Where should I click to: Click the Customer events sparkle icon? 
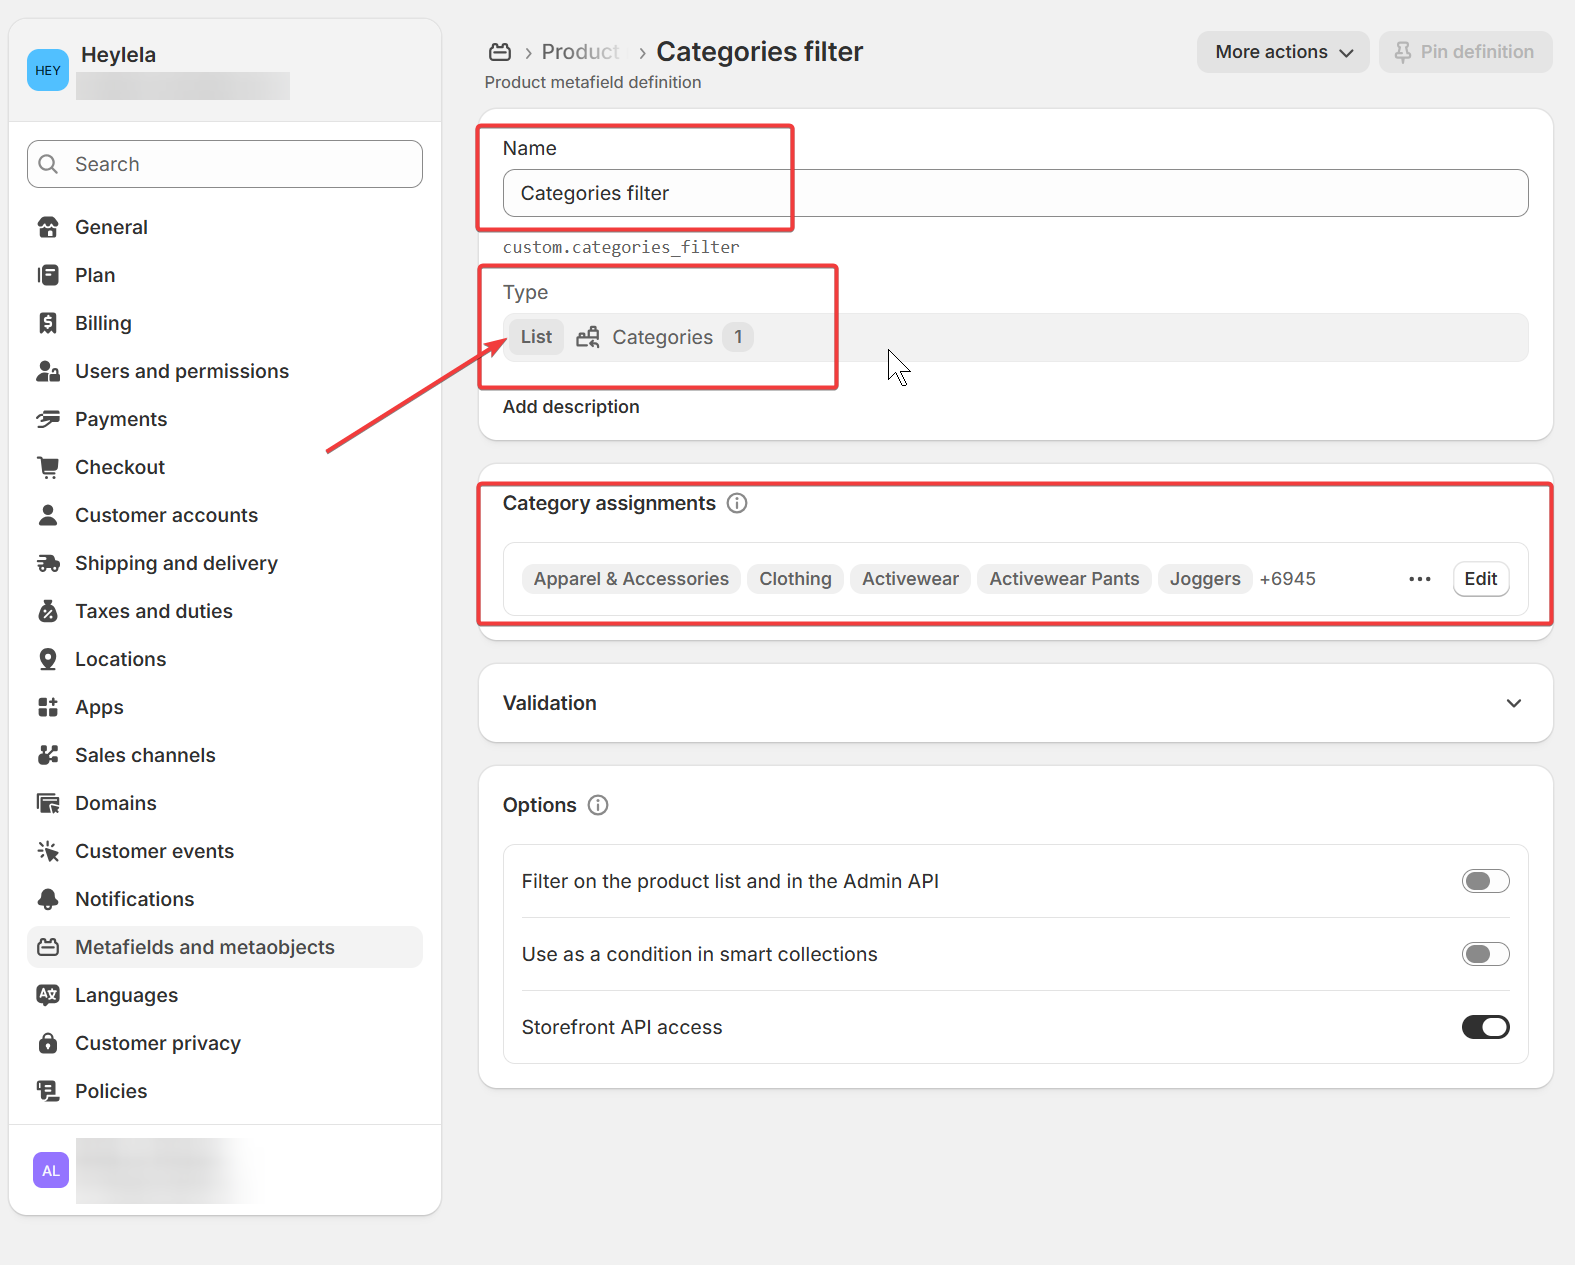[x=48, y=851]
